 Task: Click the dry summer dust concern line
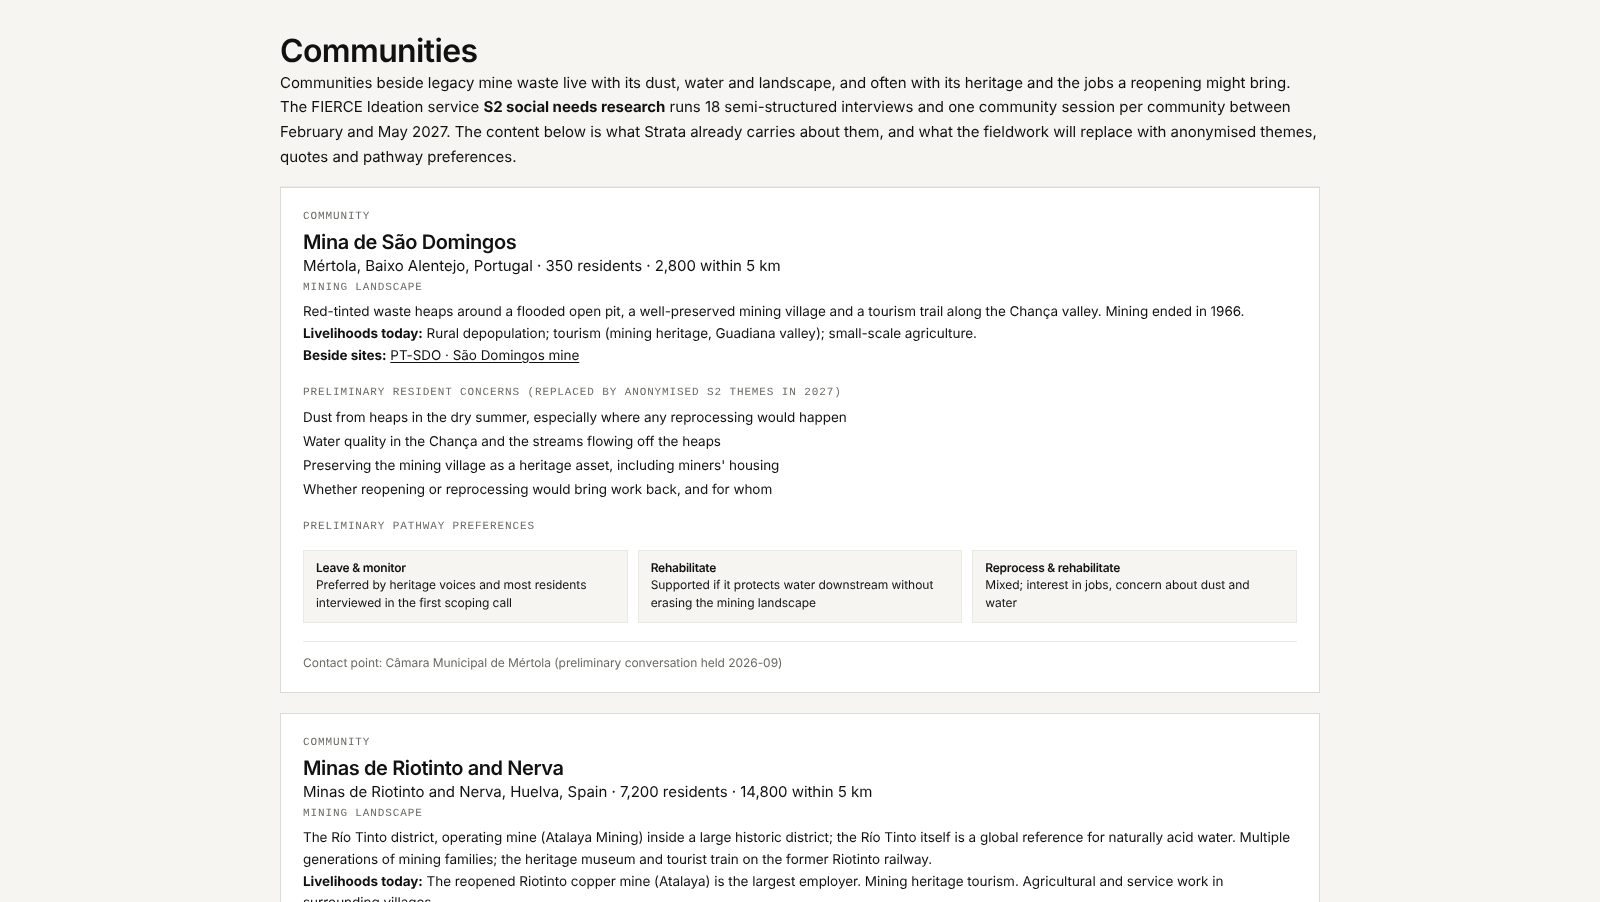coord(574,417)
